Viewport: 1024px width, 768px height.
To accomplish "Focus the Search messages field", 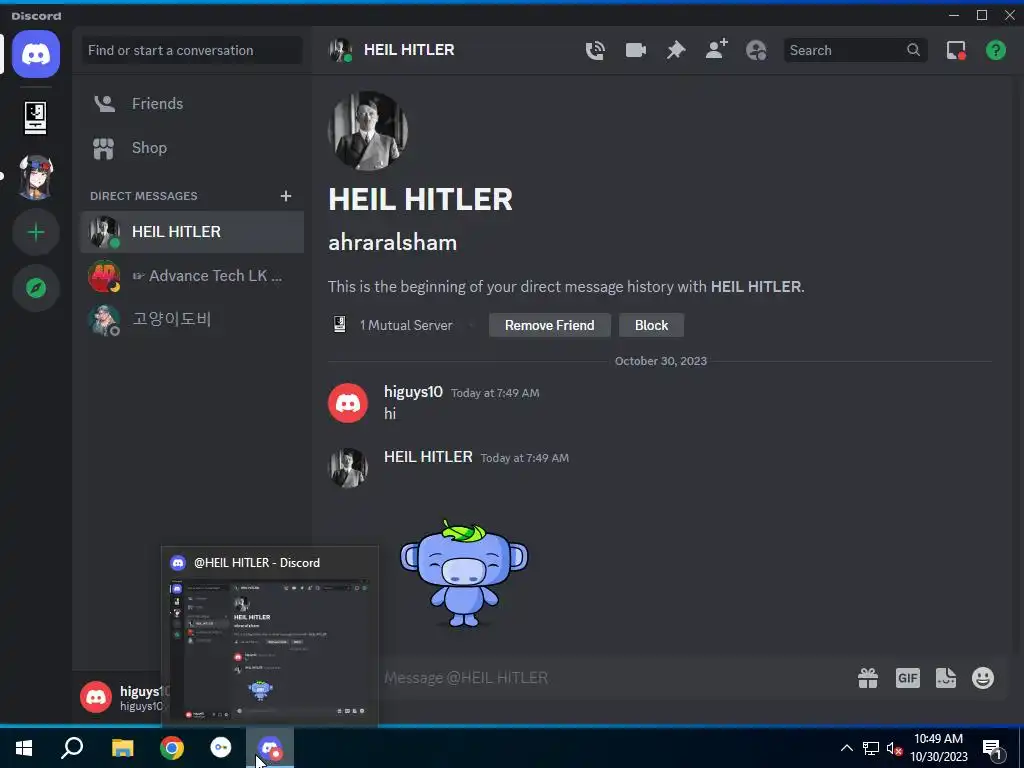I will click(855, 50).
